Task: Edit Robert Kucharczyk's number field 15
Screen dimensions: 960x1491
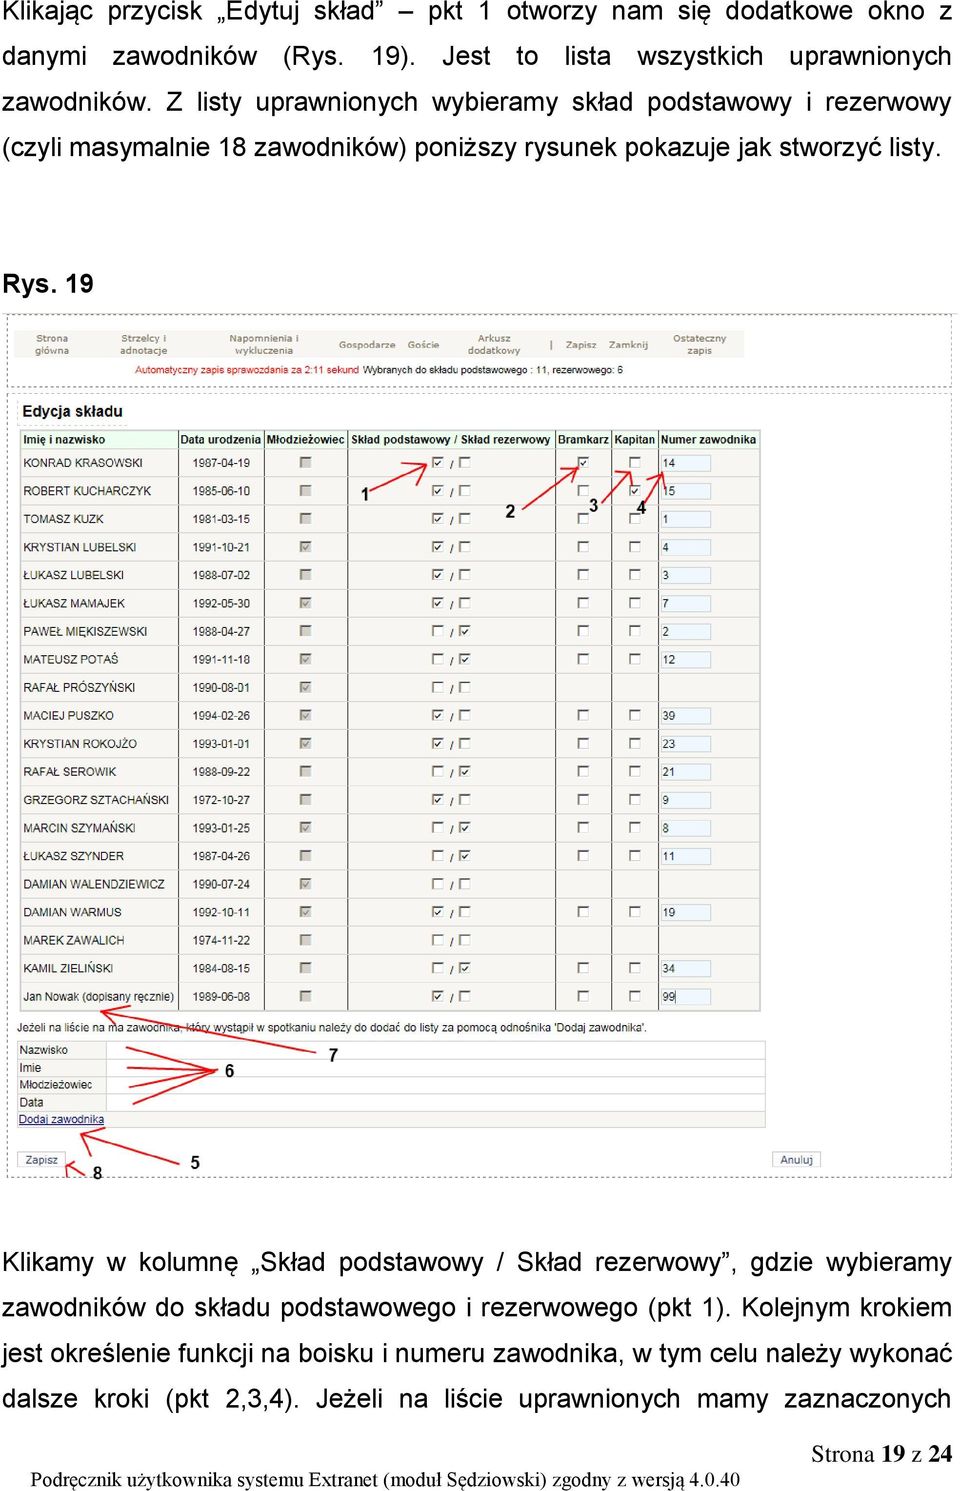Action: (x=685, y=491)
